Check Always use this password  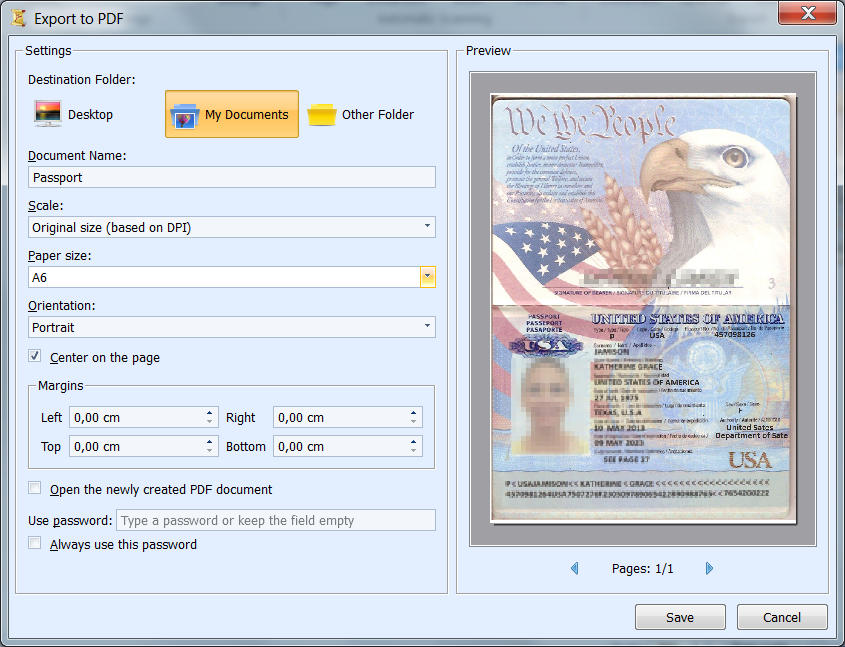pos(35,543)
